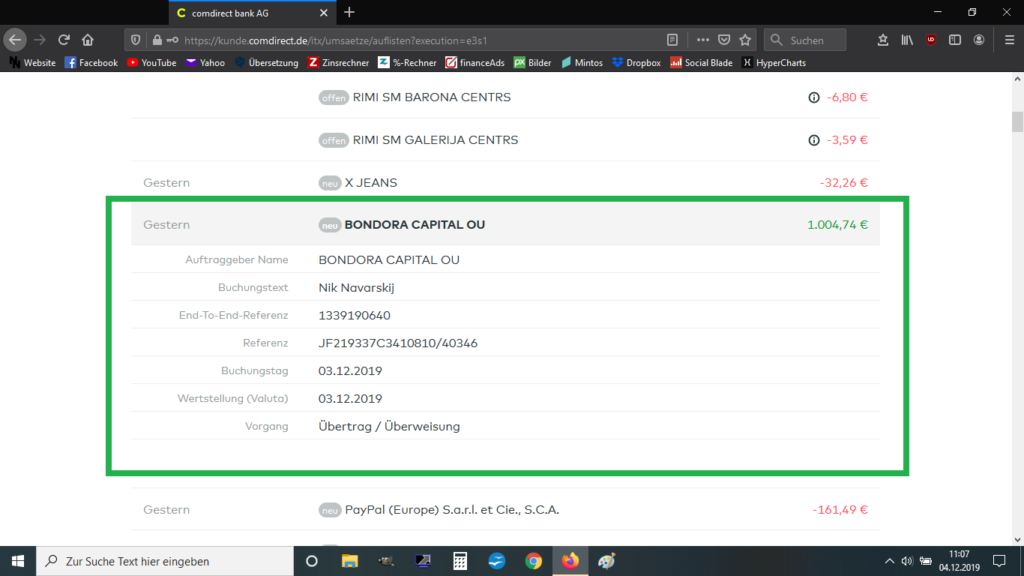Open Yahoo bookmark
This screenshot has height=576, width=1024.
(205, 63)
